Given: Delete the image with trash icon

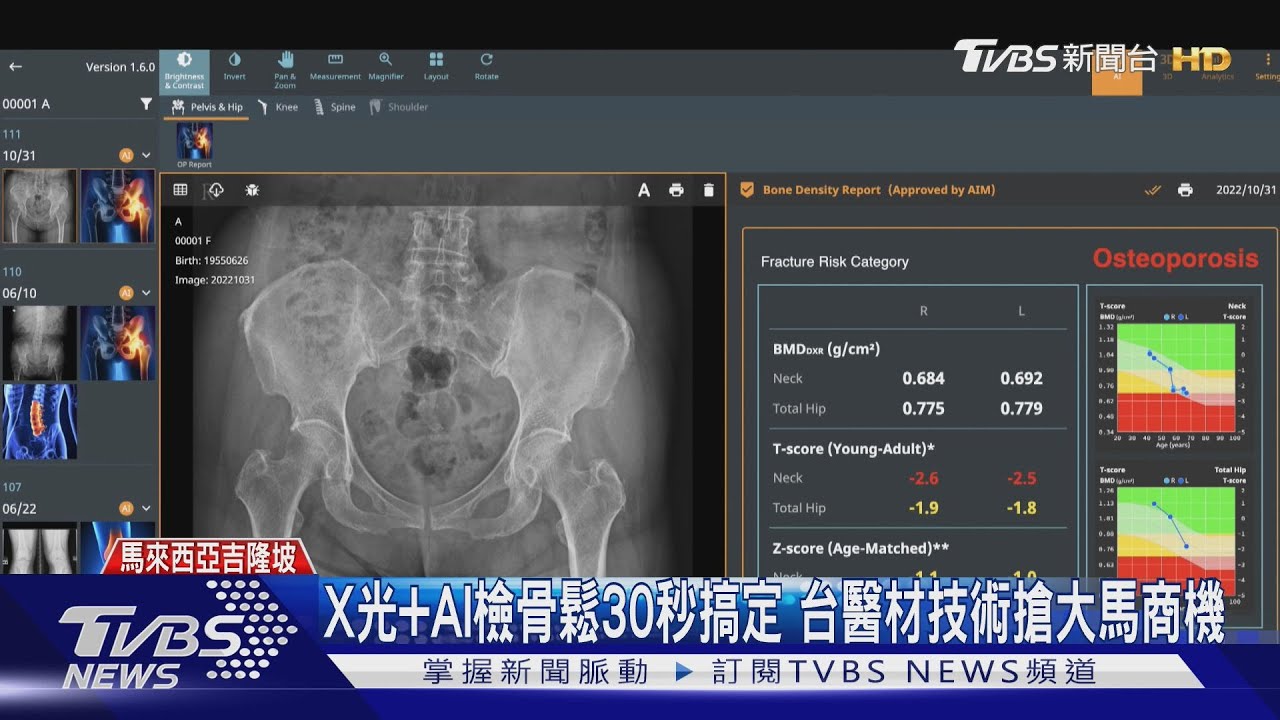Looking at the screenshot, I should [709, 190].
